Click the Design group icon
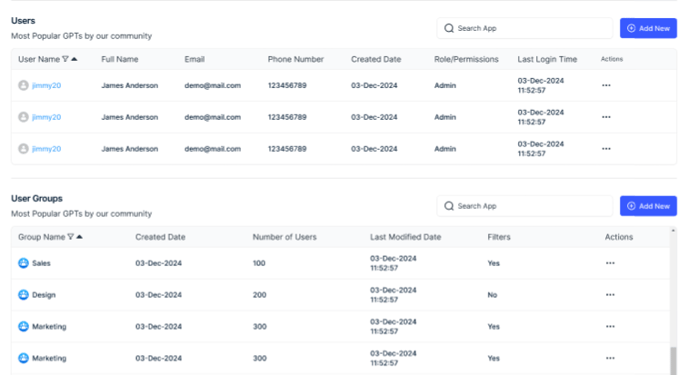 tap(23, 295)
